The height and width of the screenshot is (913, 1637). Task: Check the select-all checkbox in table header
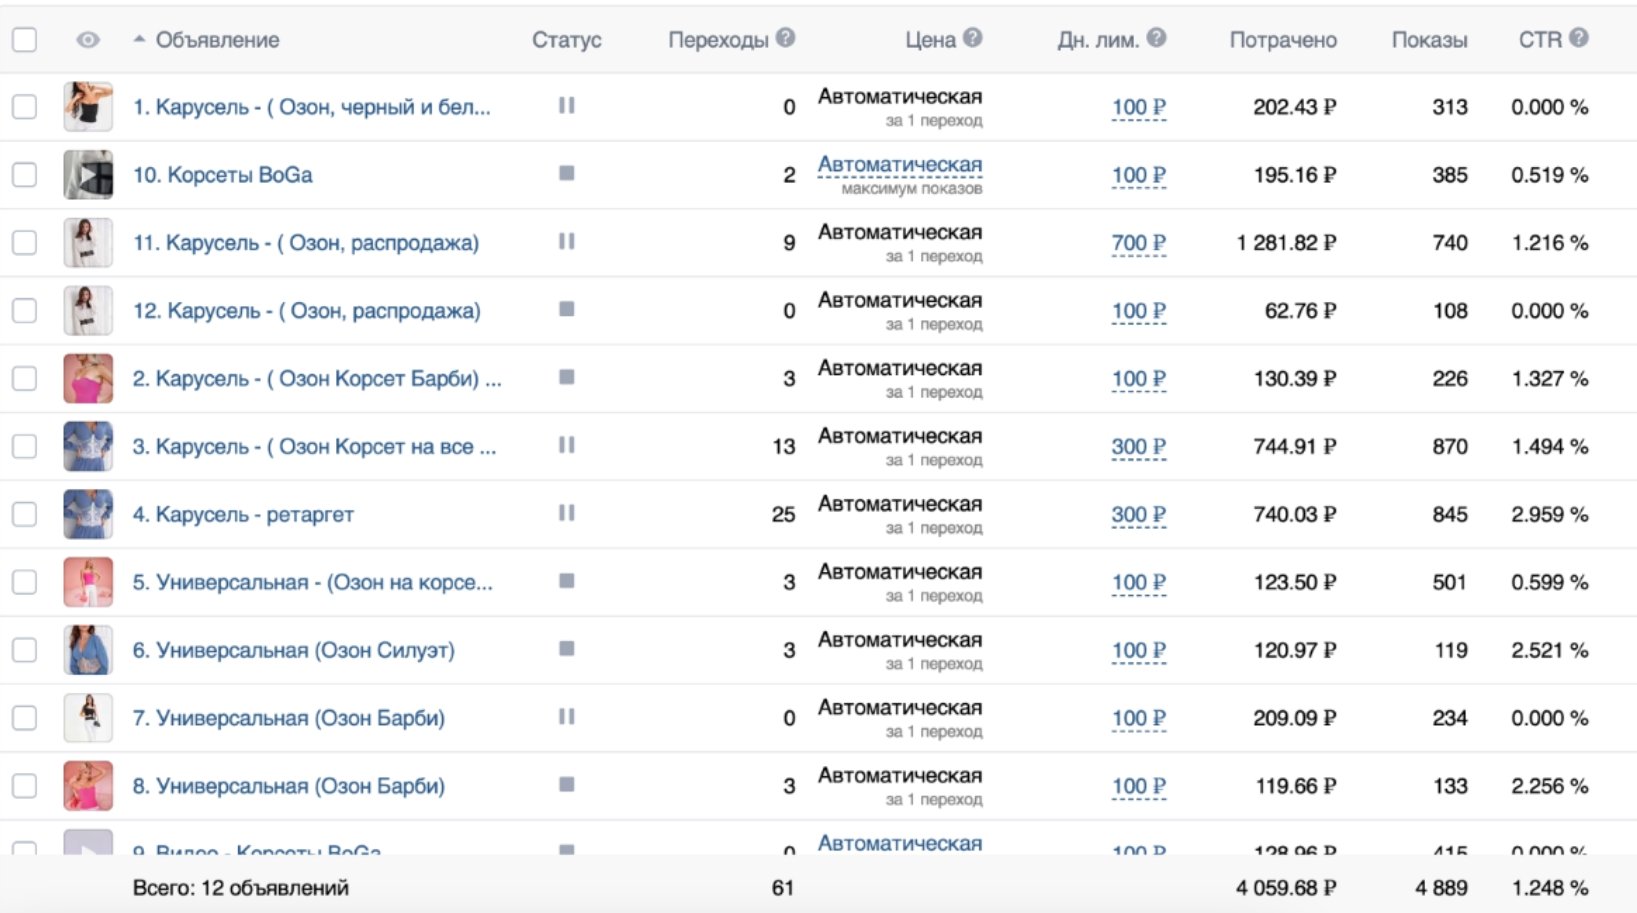(24, 40)
